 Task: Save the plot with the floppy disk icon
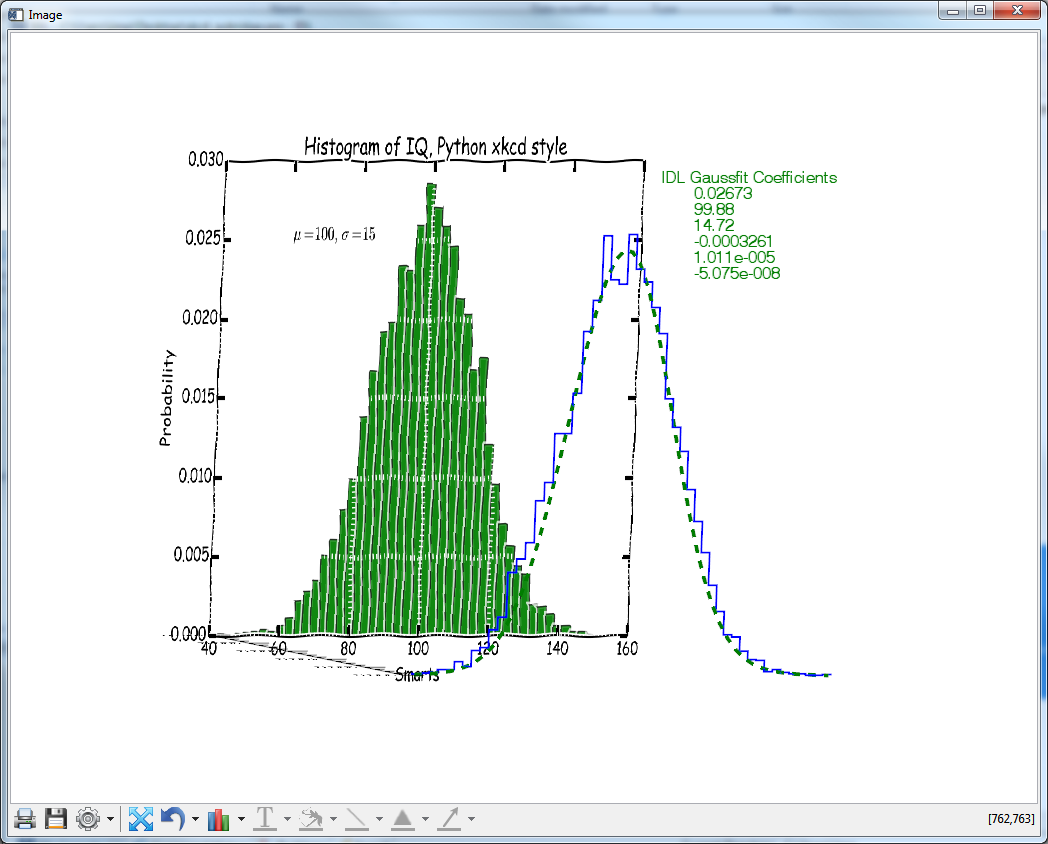pos(56,819)
